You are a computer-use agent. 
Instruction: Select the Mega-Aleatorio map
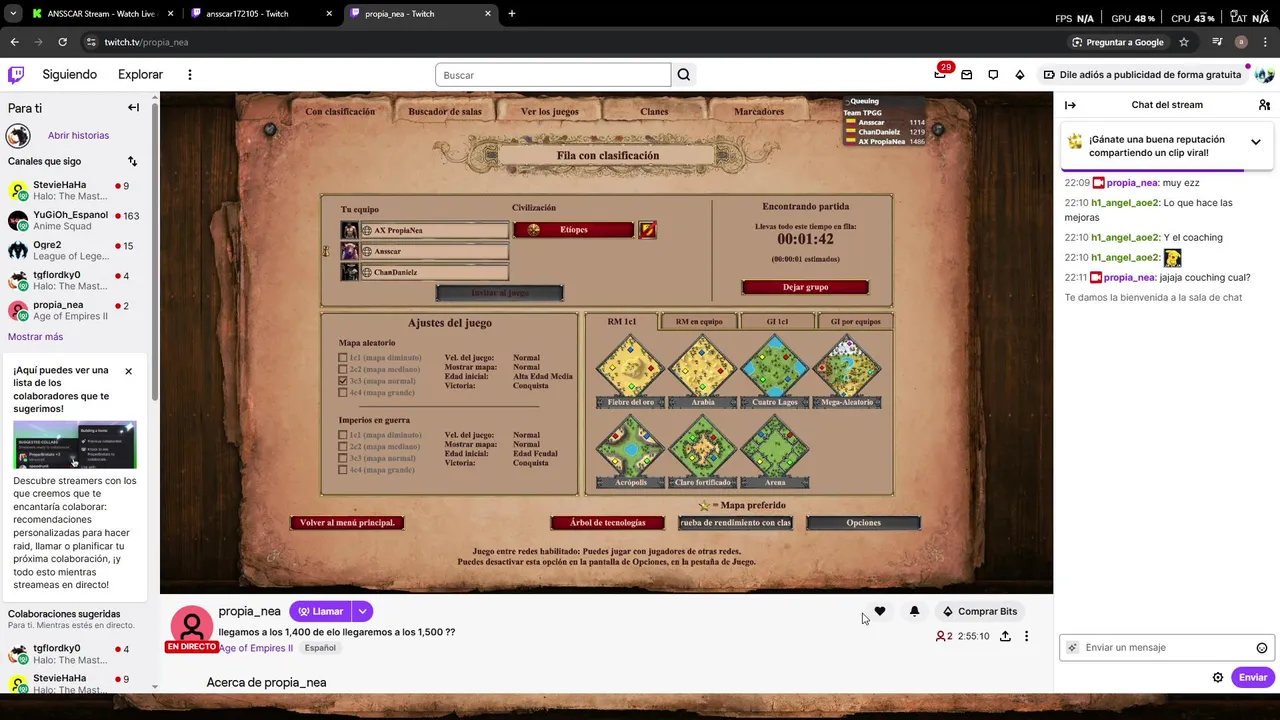click(847, 370)
